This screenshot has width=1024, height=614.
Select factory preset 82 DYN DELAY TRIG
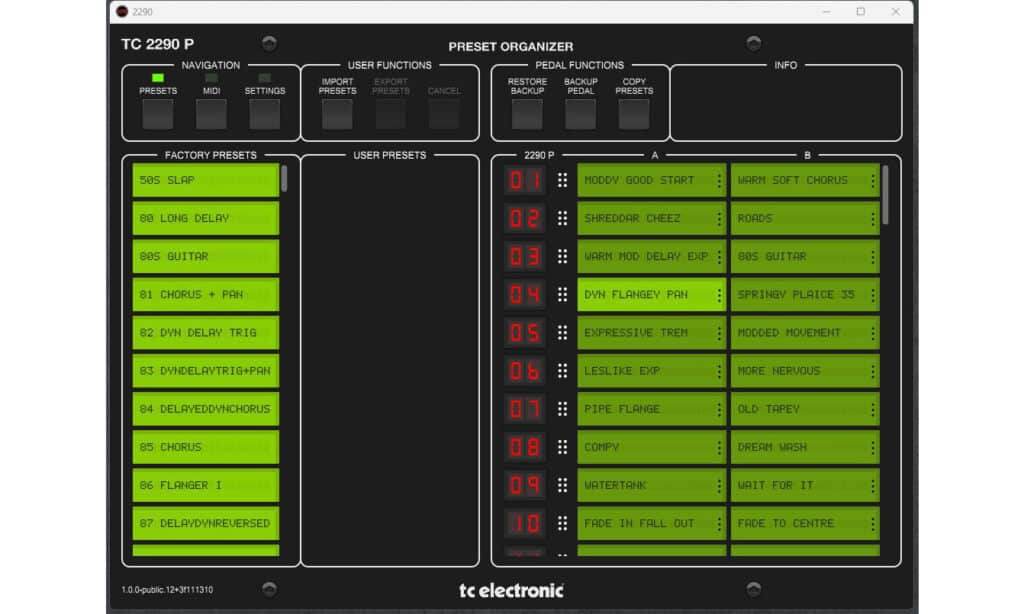click(x=206, y=333)
